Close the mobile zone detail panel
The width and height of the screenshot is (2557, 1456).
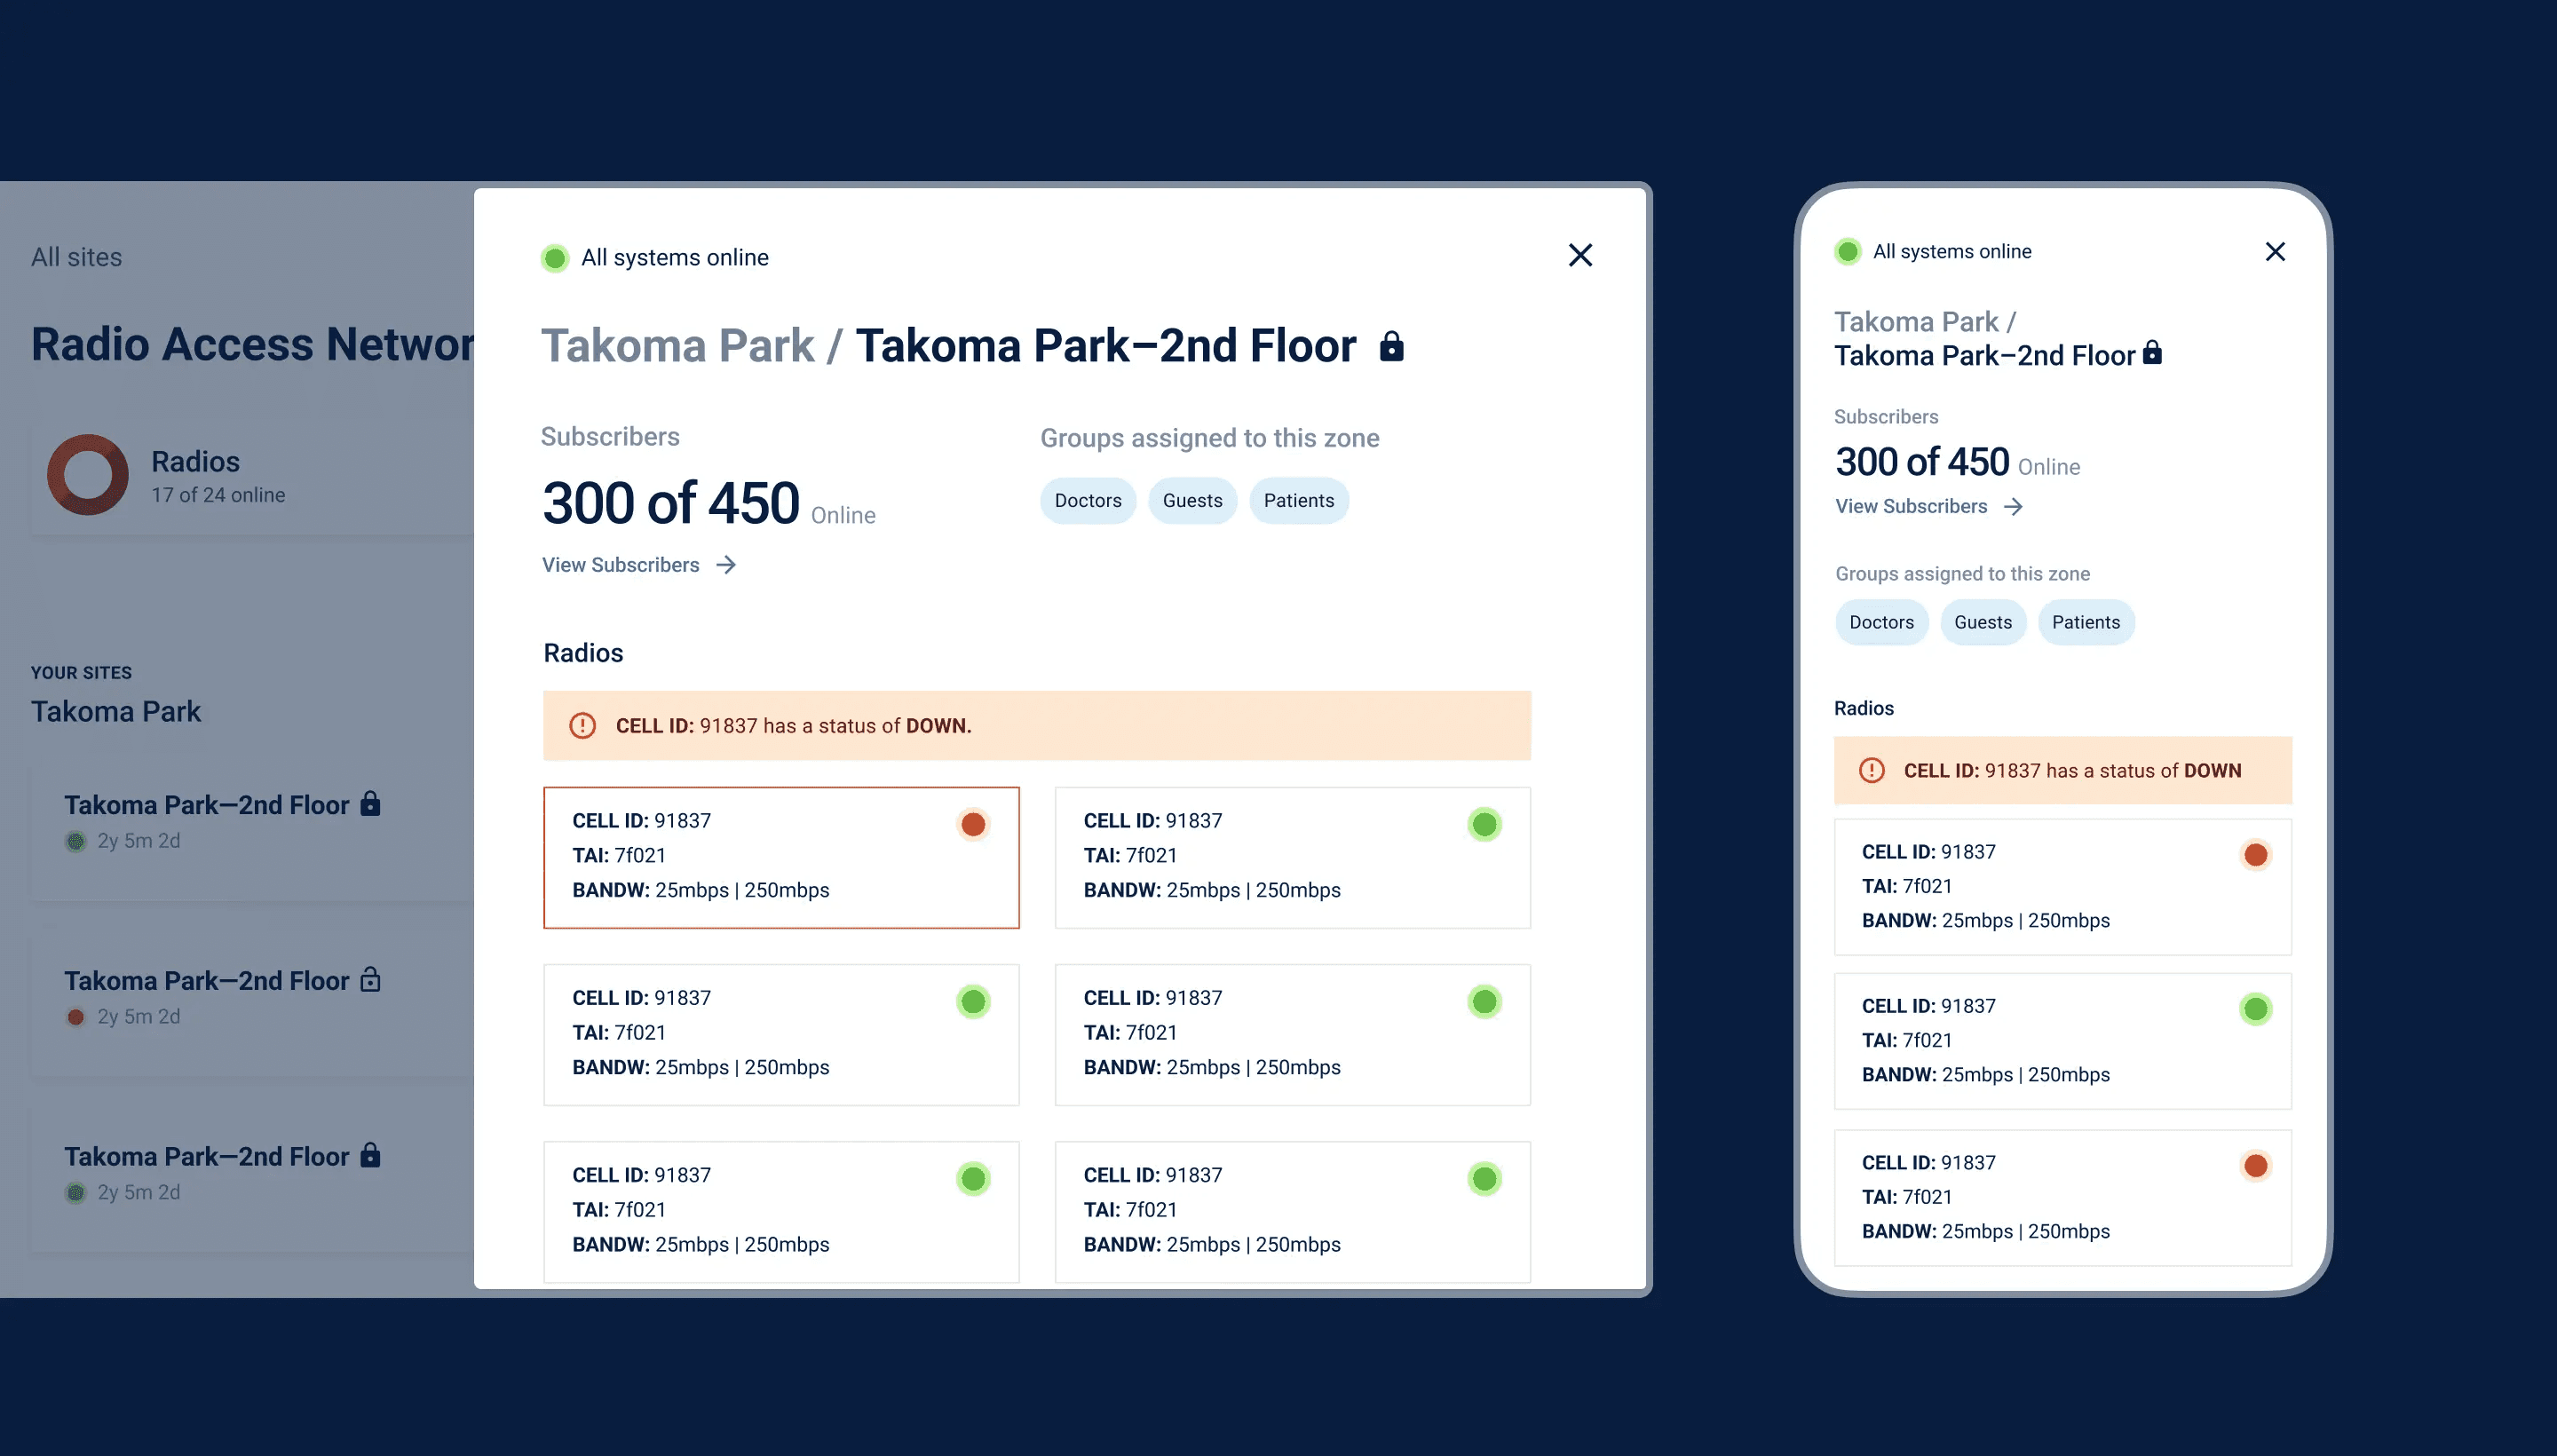click(x=2275, y=252)
